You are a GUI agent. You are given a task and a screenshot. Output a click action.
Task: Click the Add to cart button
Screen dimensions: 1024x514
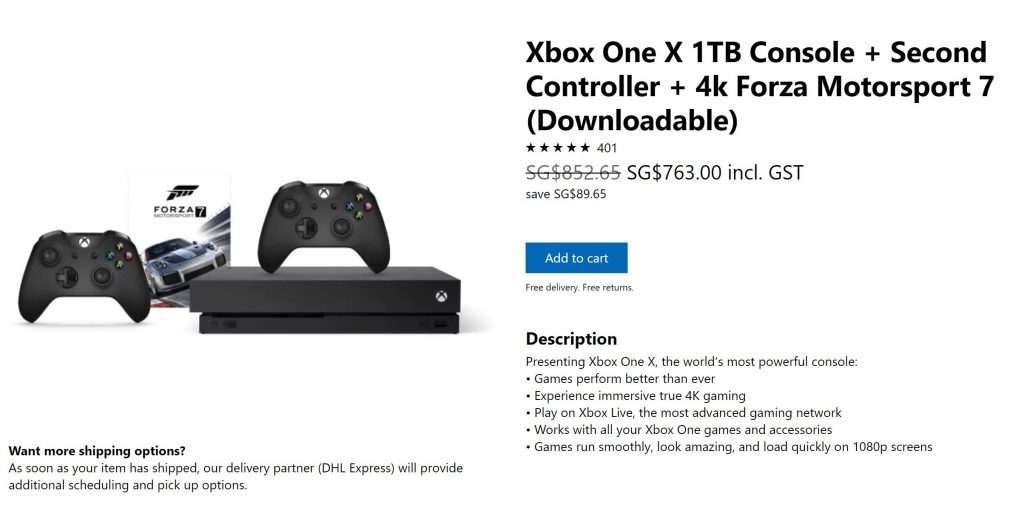click(576, 258)
